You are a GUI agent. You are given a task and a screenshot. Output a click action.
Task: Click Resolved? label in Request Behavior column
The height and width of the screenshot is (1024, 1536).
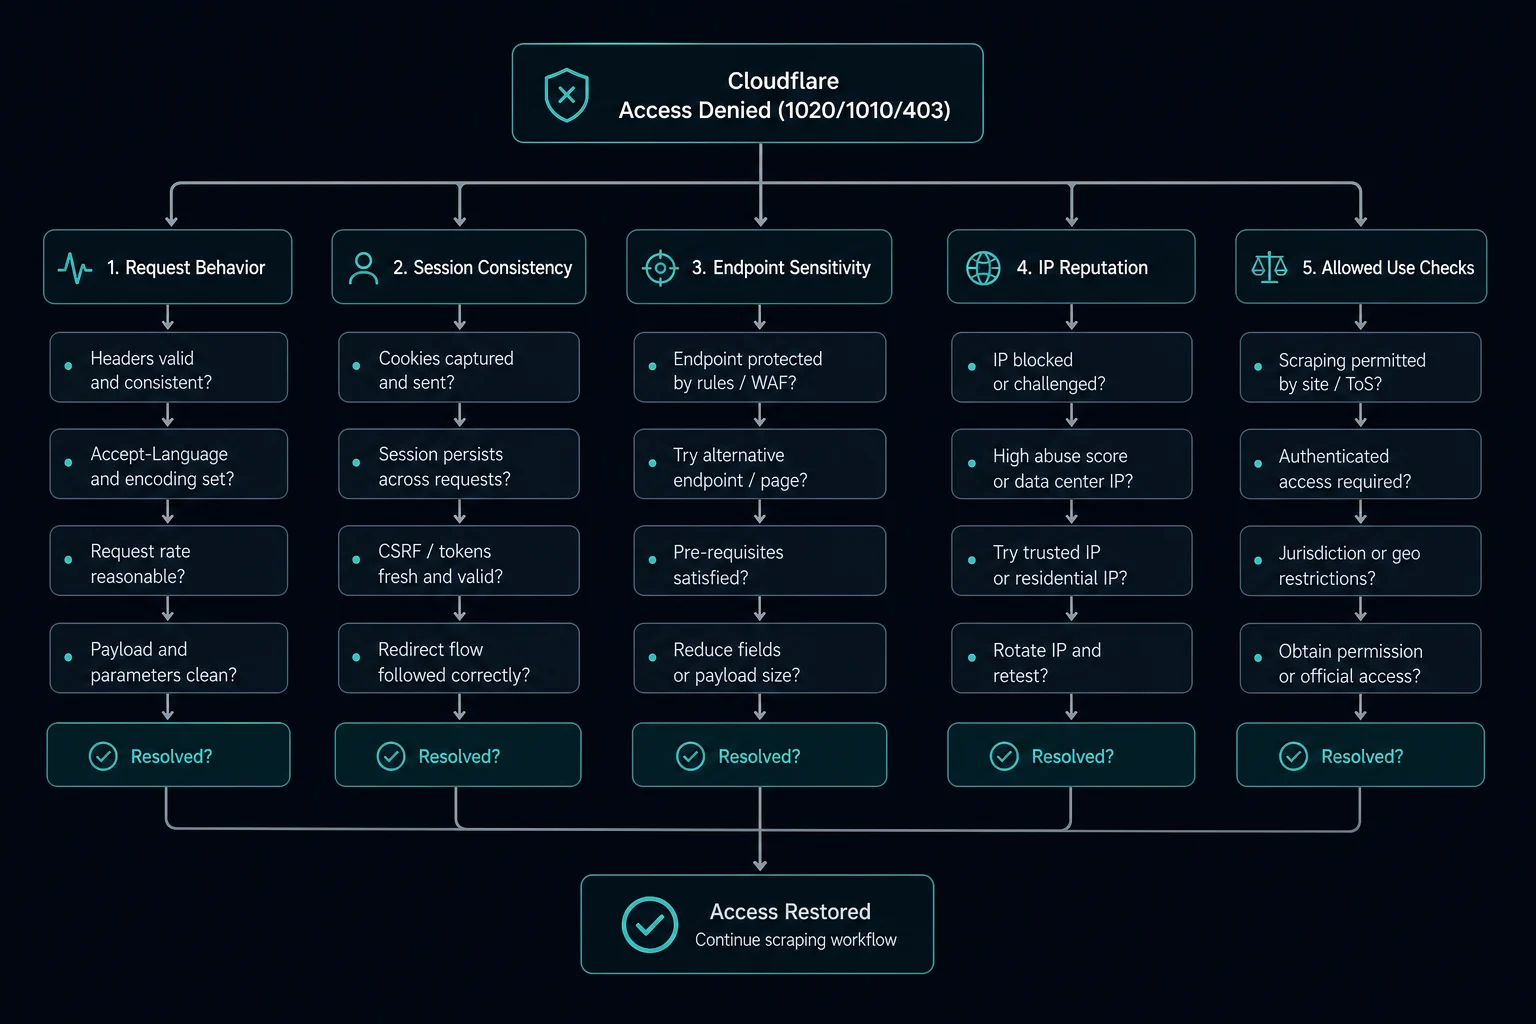tap(171, 757)
